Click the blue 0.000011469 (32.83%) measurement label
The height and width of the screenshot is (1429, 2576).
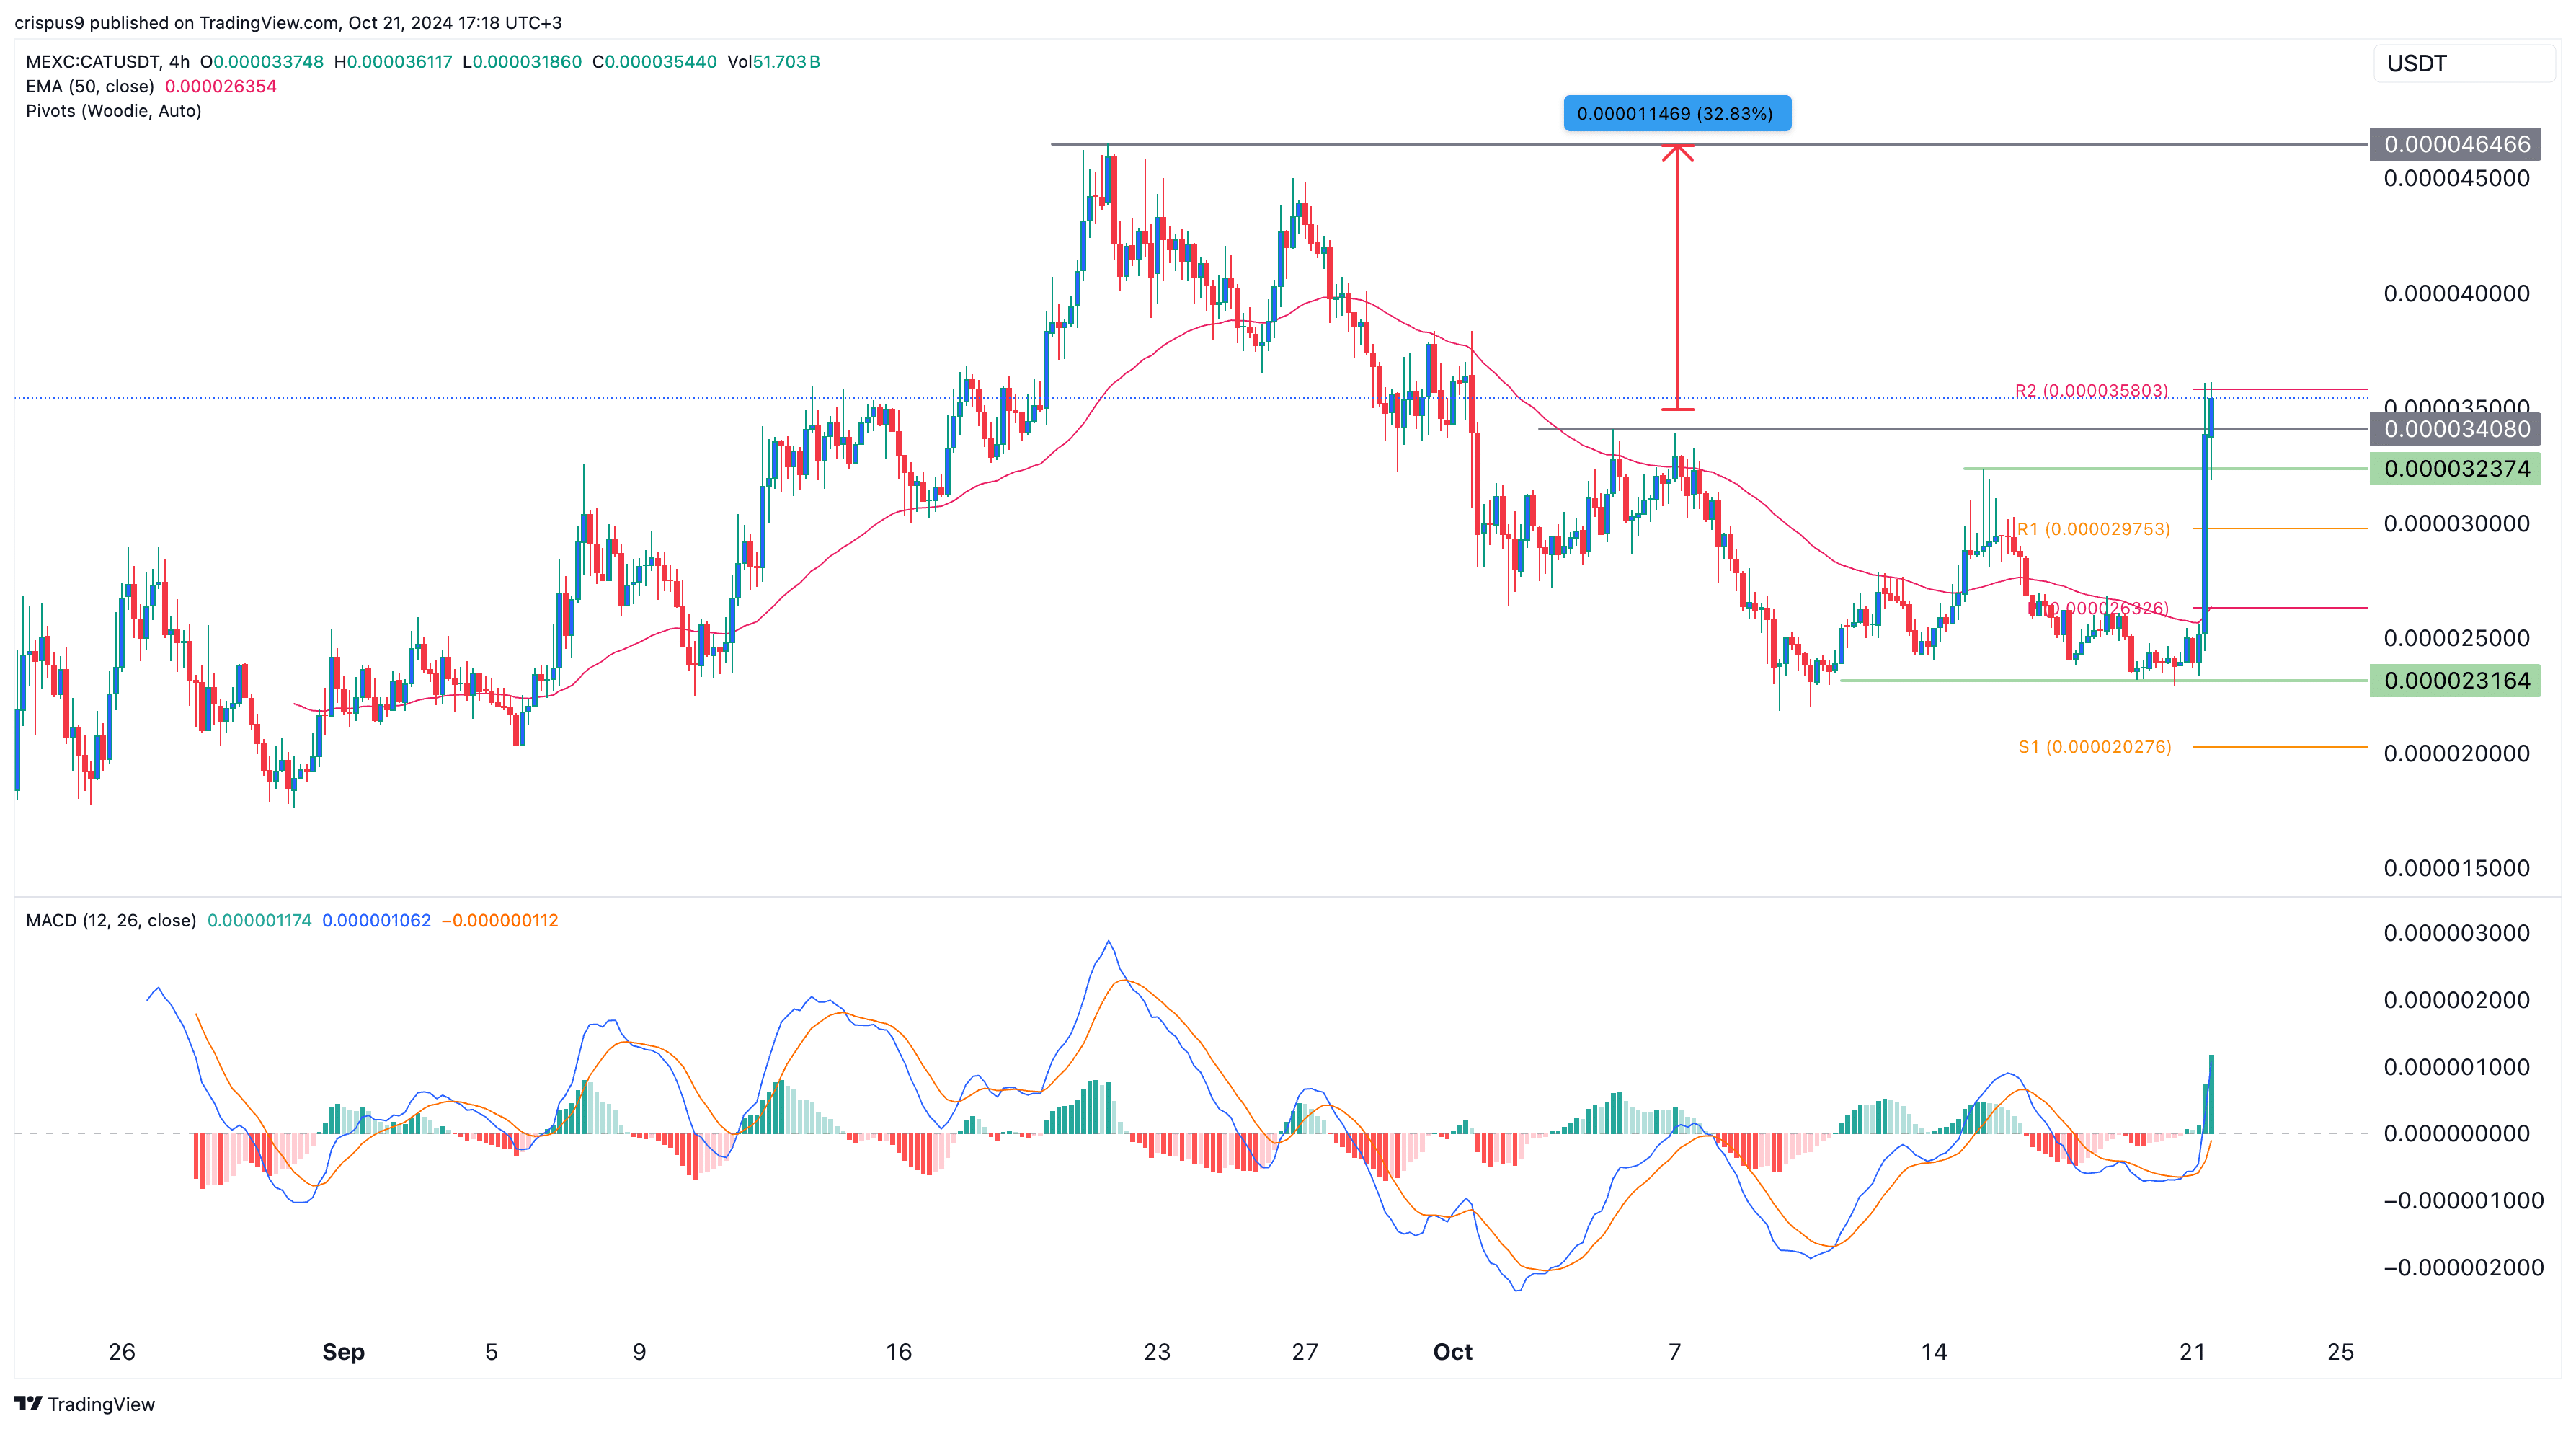(1677, 113)
